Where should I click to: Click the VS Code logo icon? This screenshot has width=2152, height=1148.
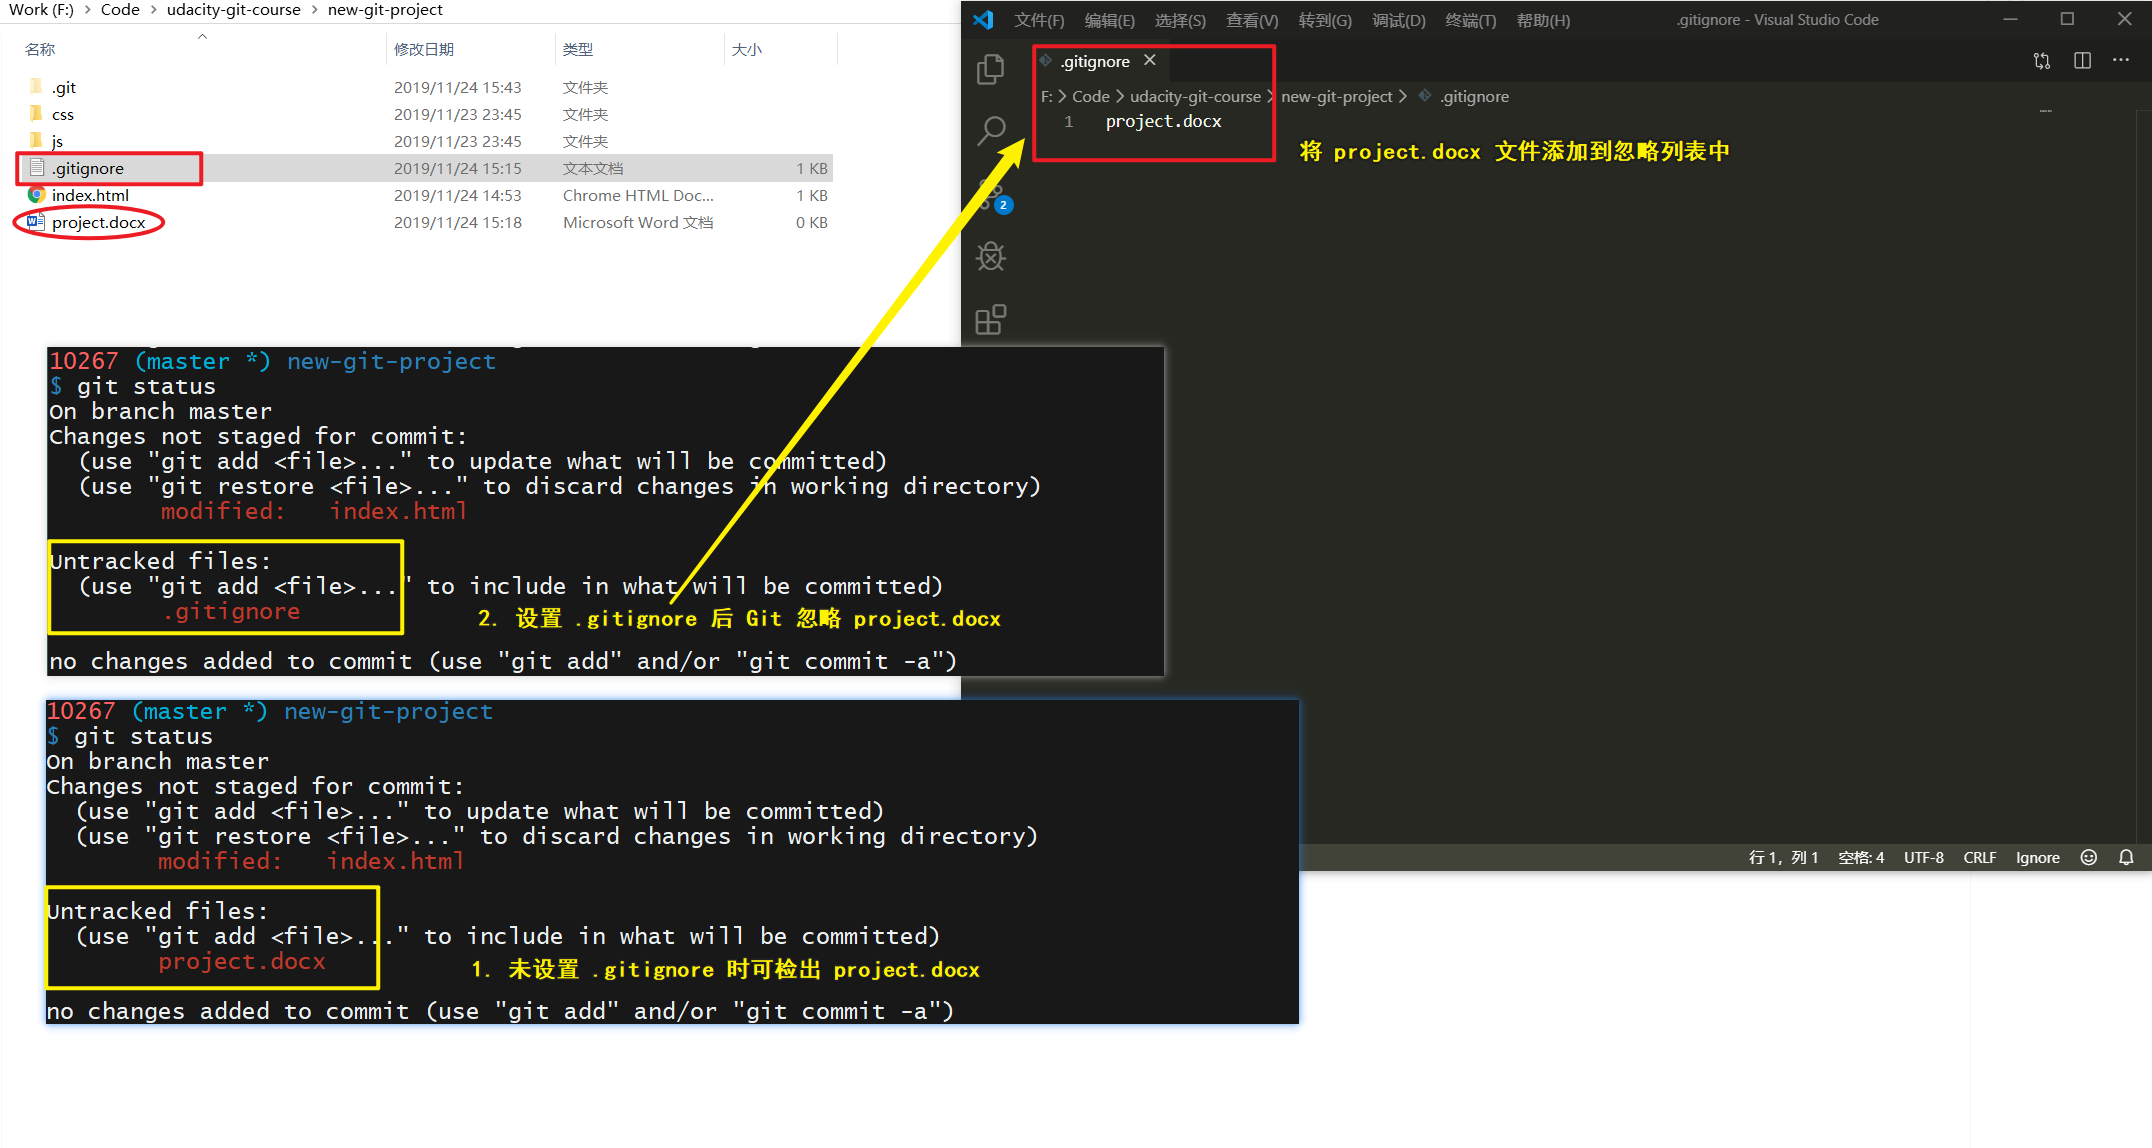point(983,19)
